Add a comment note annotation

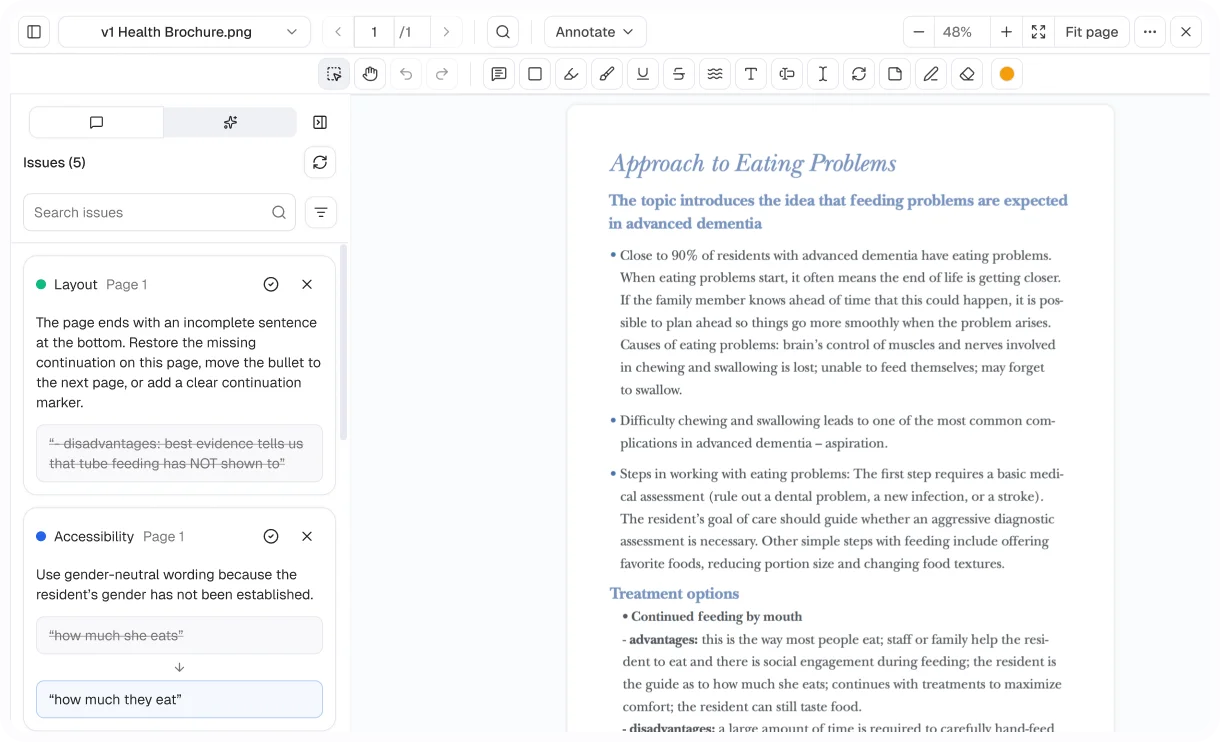(499, 74)
